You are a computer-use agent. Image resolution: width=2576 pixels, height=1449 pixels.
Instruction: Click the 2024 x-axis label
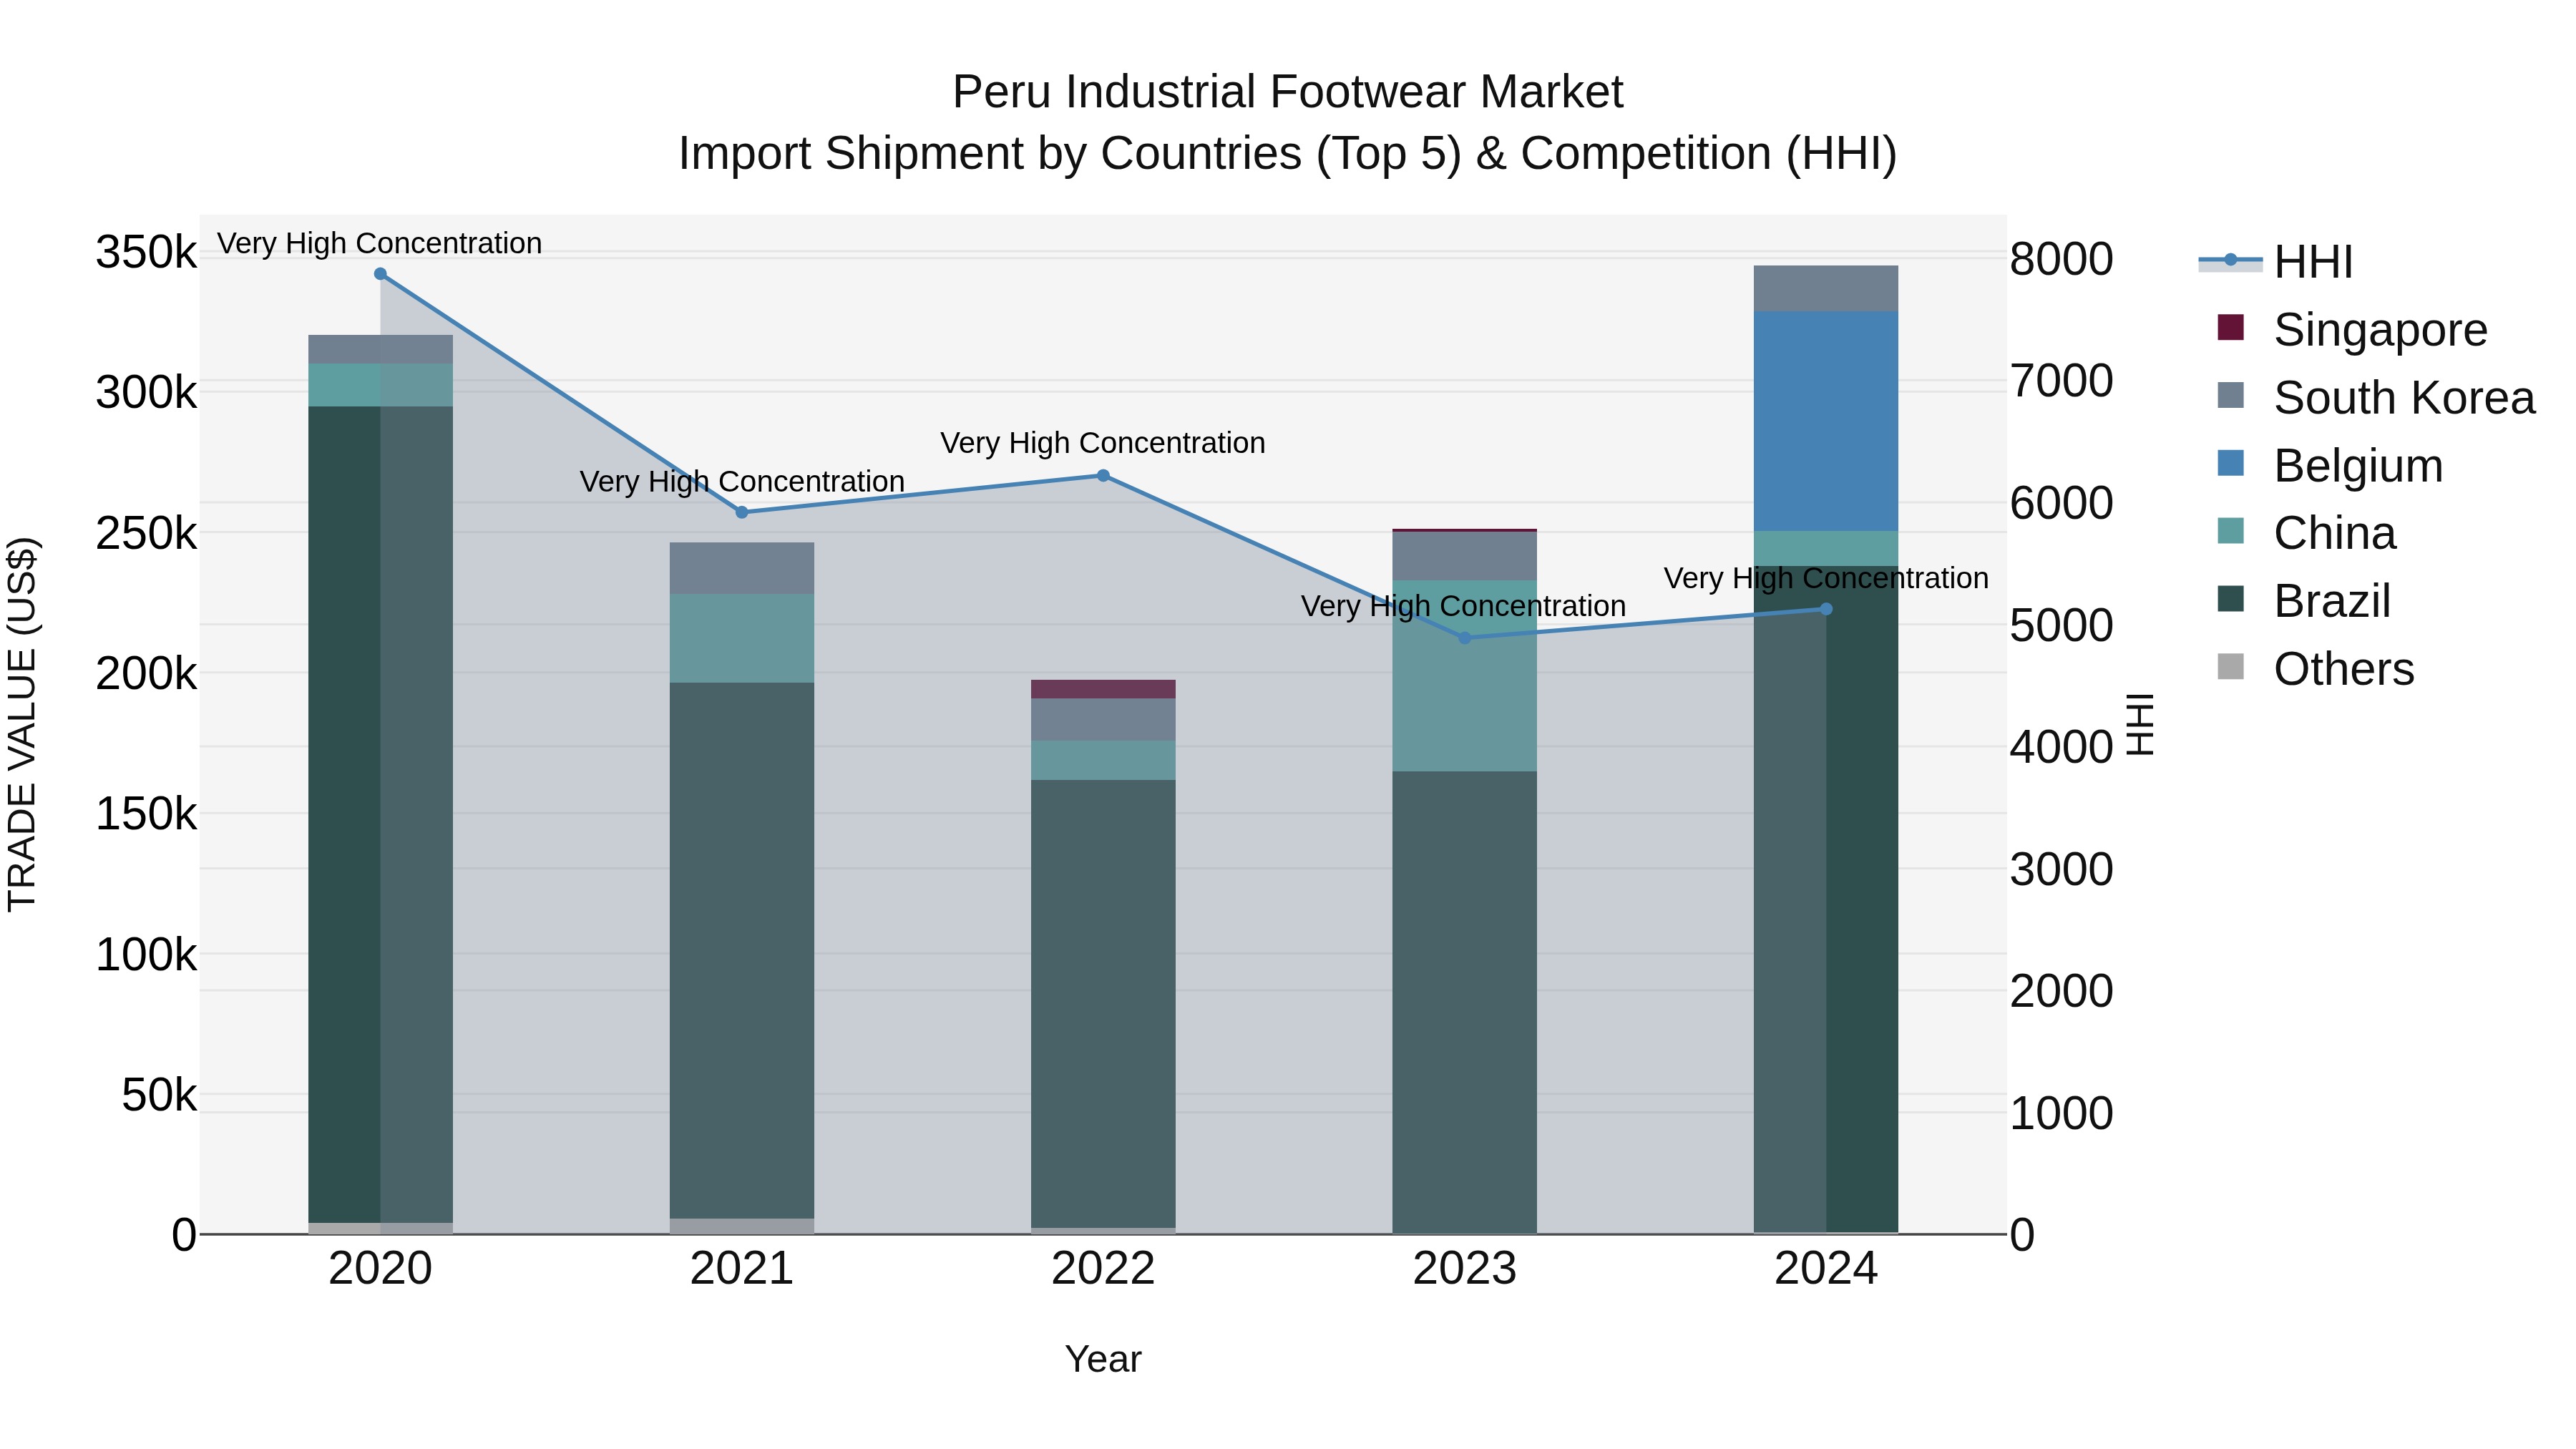1826,1269
